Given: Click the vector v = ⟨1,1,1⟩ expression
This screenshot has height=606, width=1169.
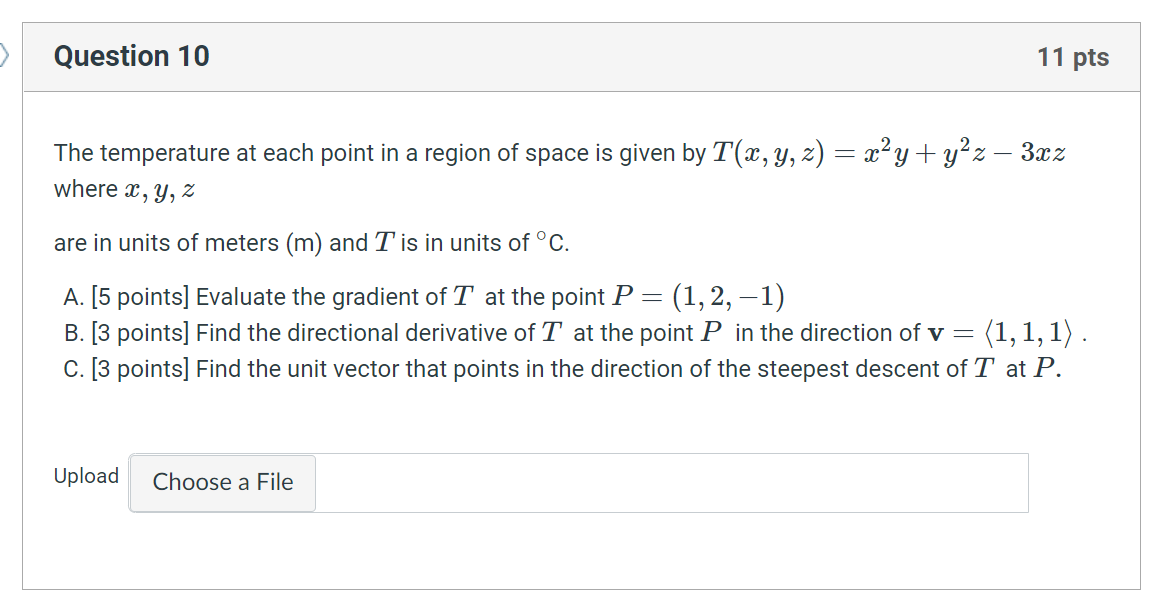Looking at the screenshot, I should pos(1001,332).
